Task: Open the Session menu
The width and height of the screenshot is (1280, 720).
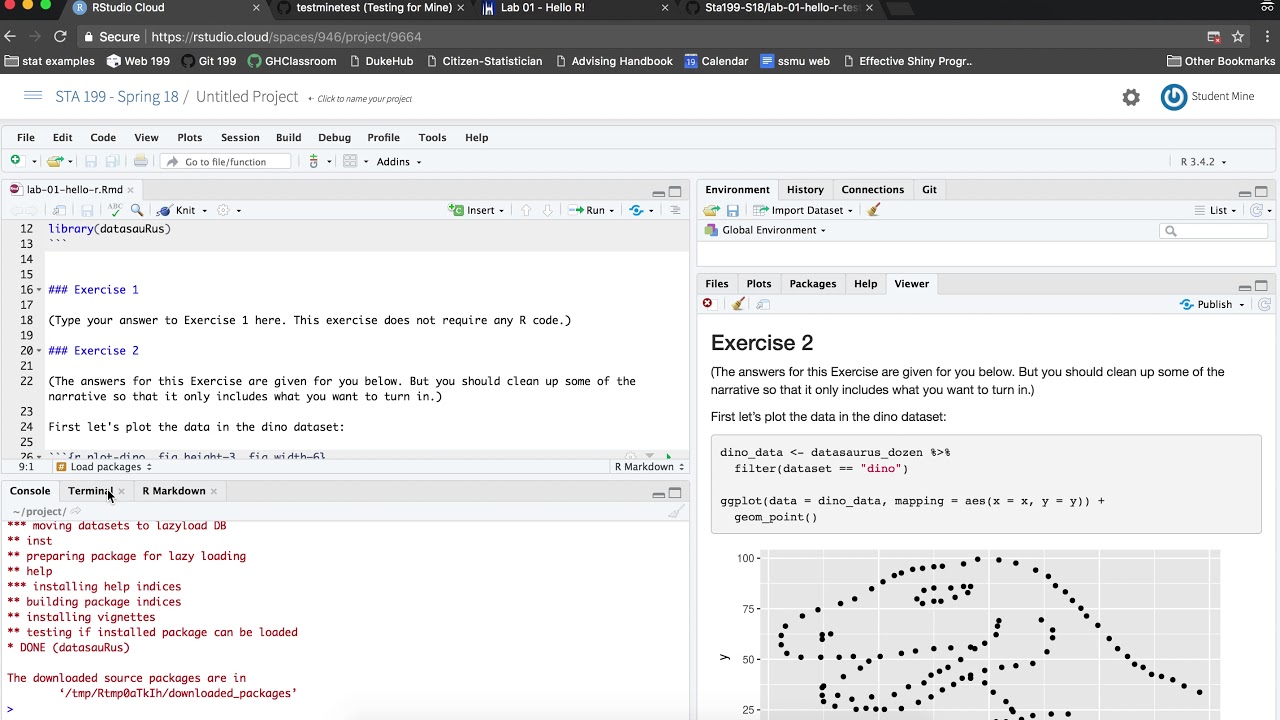Action: coord(240,137)
